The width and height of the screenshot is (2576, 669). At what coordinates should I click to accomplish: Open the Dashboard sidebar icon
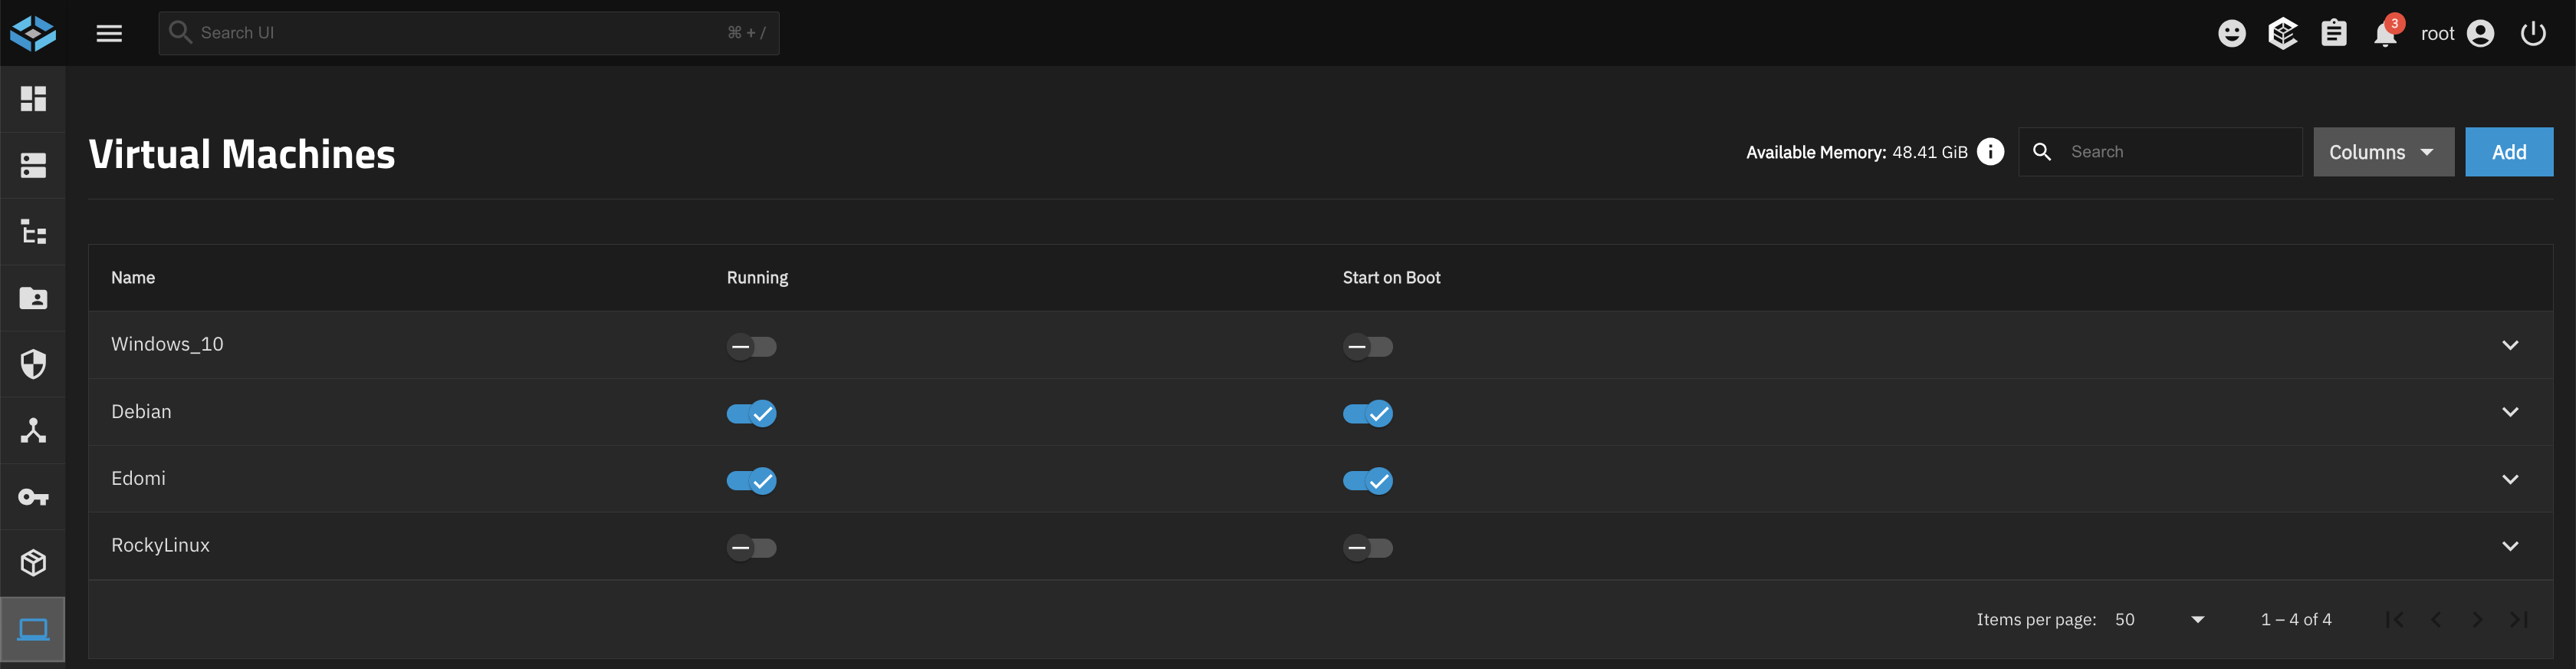(x=33, y=99)
